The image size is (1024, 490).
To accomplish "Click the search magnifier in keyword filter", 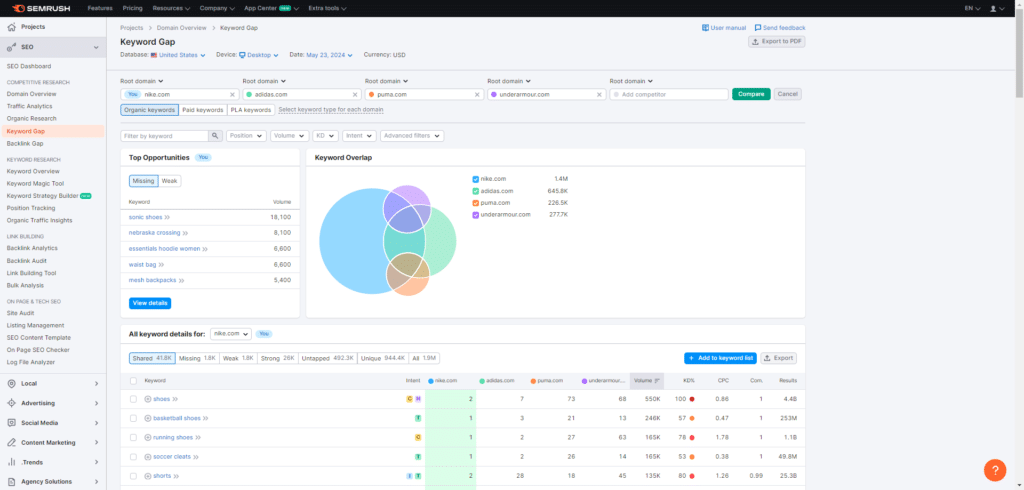I will (215, 135).
